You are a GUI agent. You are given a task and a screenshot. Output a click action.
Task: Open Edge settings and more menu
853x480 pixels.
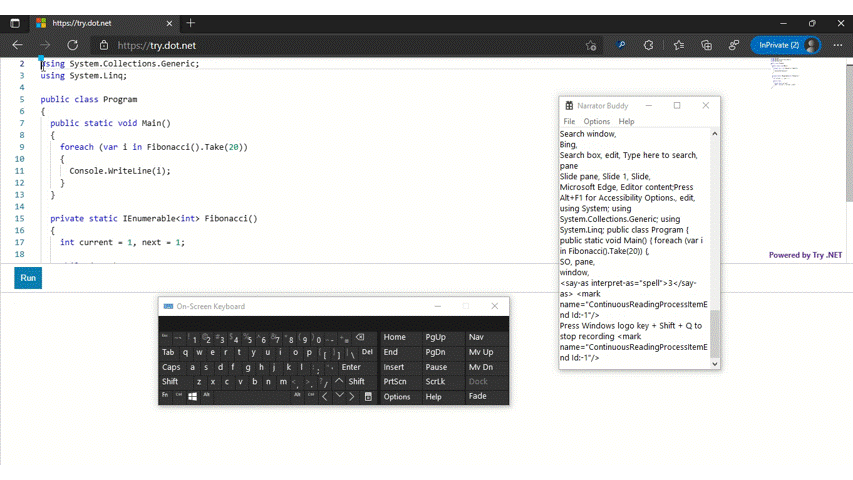(838, 45)
